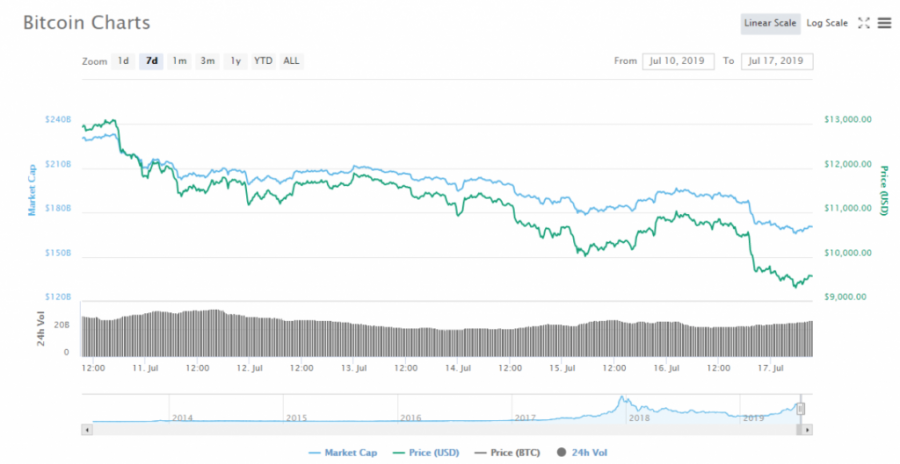Set zoom to 1d
Image resolution: width=900 pixels, height=464 pixels.
coord(123,61)
